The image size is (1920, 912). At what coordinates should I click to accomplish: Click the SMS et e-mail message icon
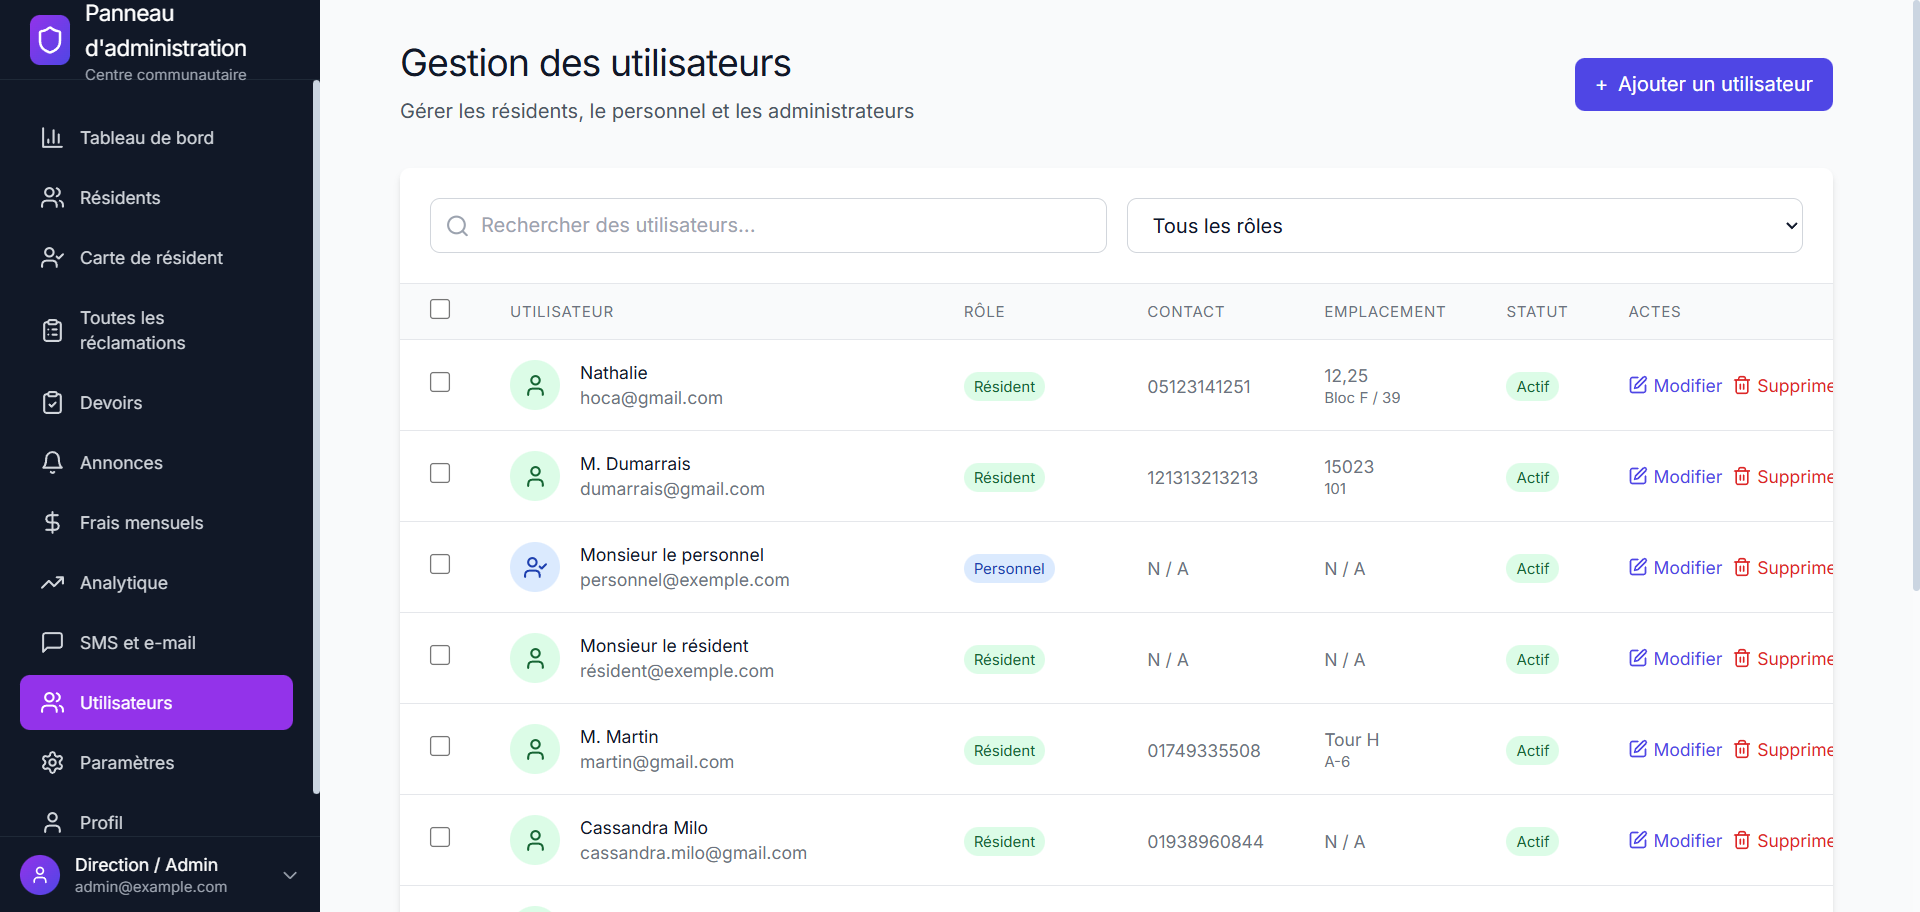coord(52,642)
